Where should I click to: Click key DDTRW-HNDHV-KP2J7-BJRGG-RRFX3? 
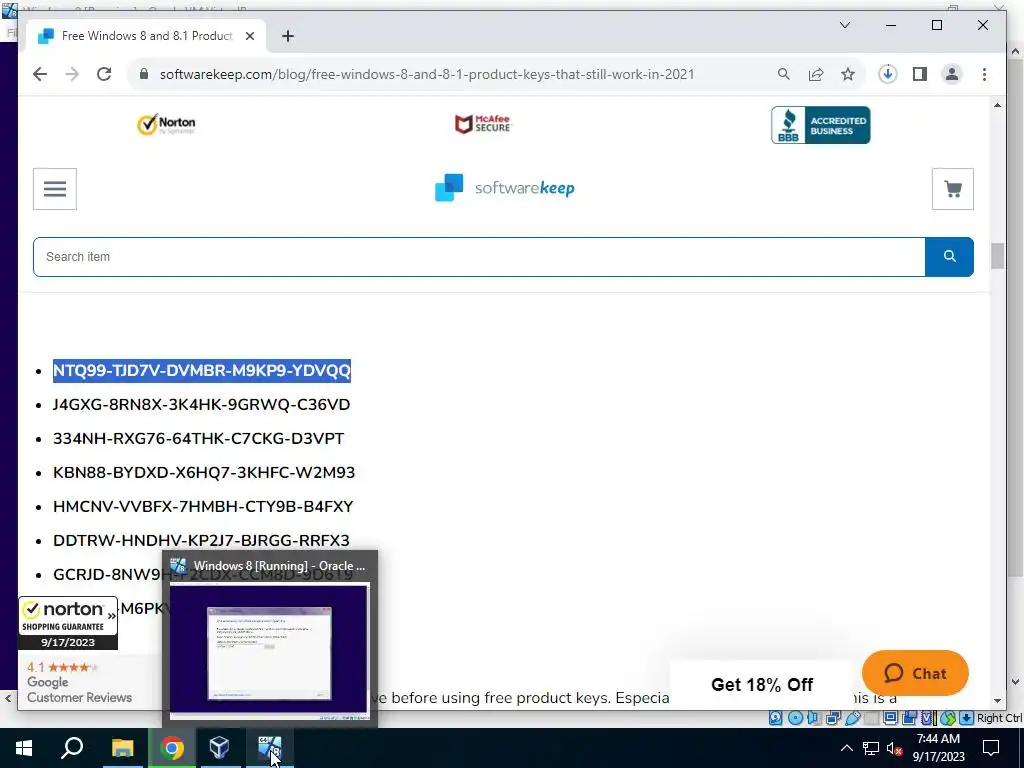coord(201,540)
